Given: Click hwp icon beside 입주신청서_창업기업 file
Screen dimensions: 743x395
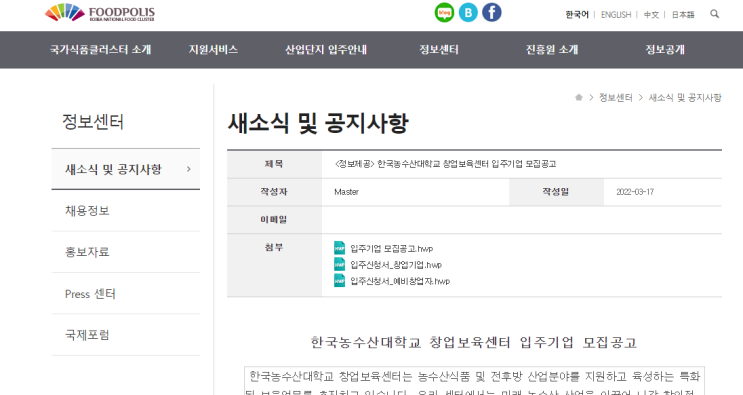Looking at the screenshot, I should [339, 264].
